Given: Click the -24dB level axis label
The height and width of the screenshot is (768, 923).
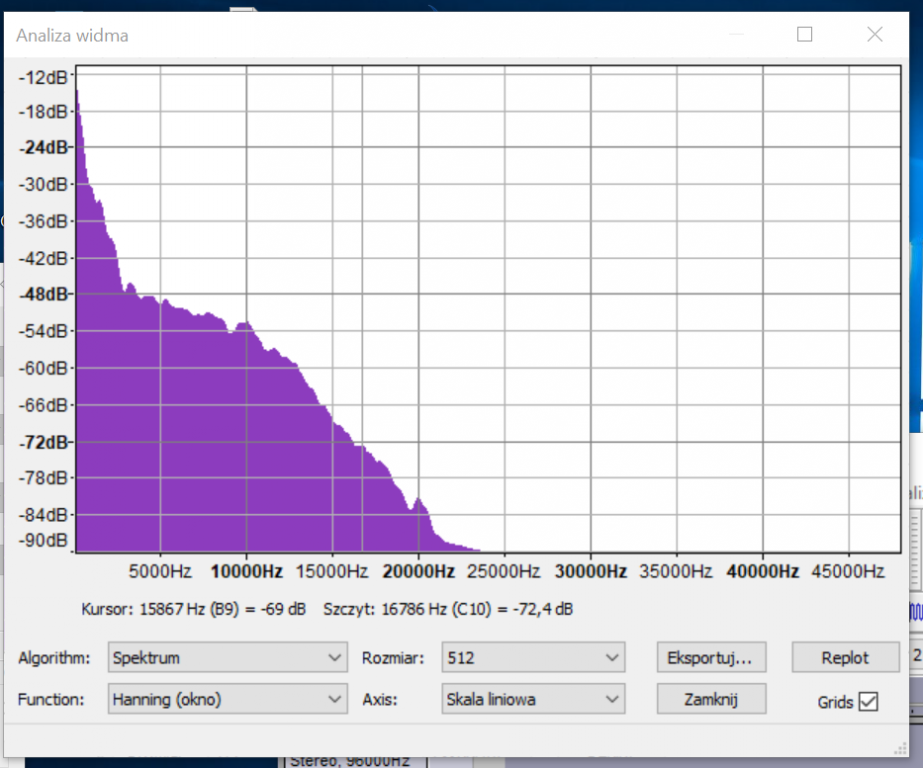Looking at the screenshot, I should [x=44, y=147].
